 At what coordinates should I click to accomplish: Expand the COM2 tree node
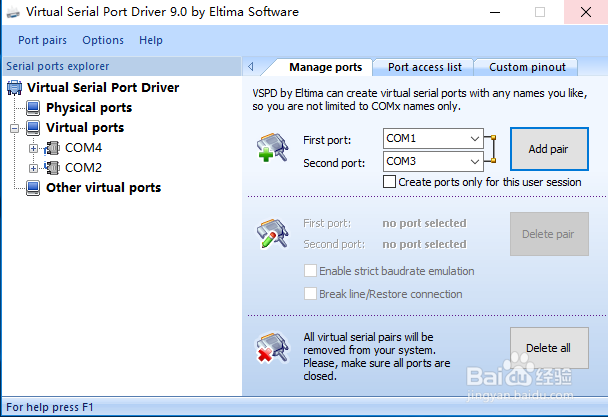[x=33, y=168]
